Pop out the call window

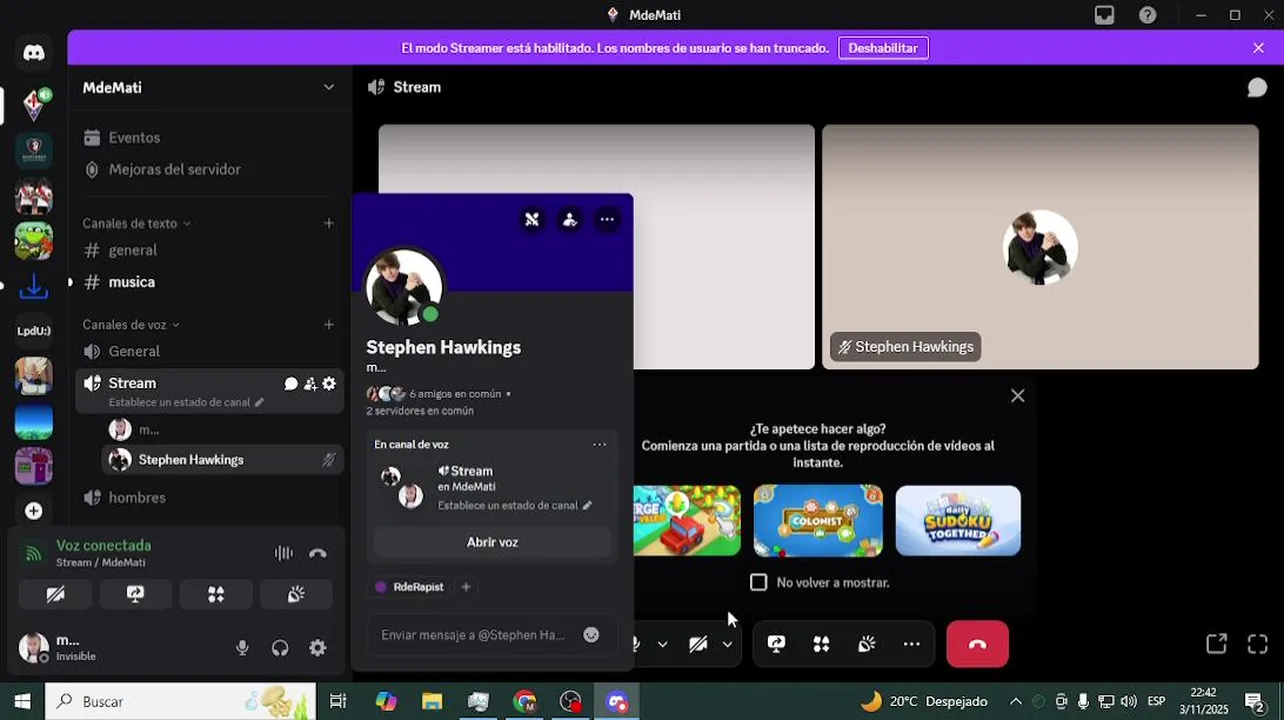pos(1216,645)
